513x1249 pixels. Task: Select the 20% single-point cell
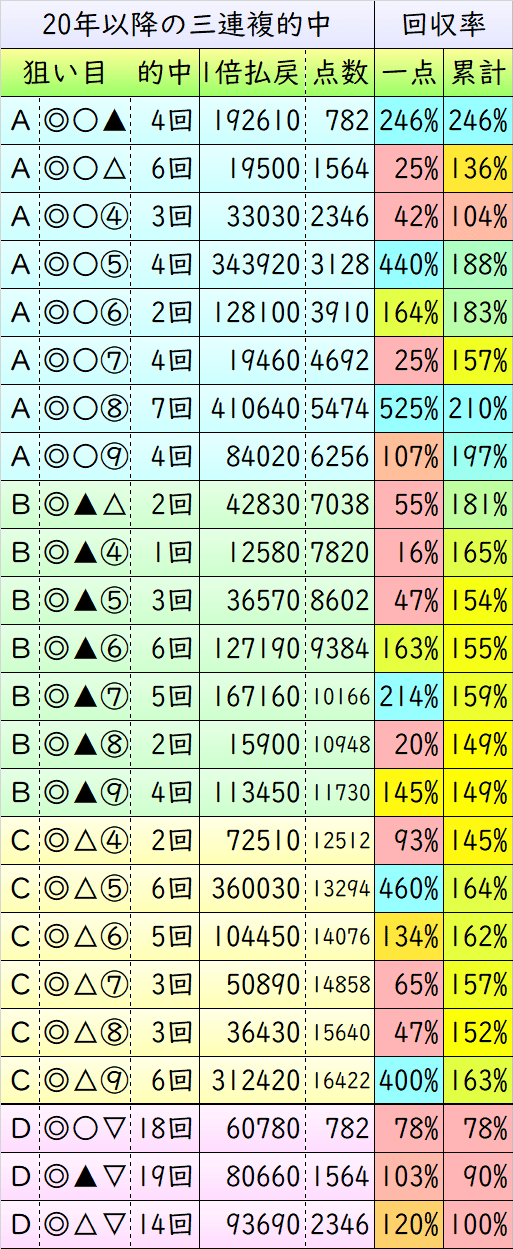(410, 745)
